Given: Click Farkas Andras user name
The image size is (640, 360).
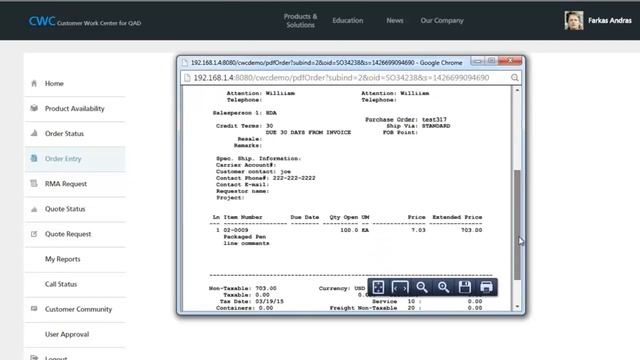Looking at the screenshot, I should (610, 20).
